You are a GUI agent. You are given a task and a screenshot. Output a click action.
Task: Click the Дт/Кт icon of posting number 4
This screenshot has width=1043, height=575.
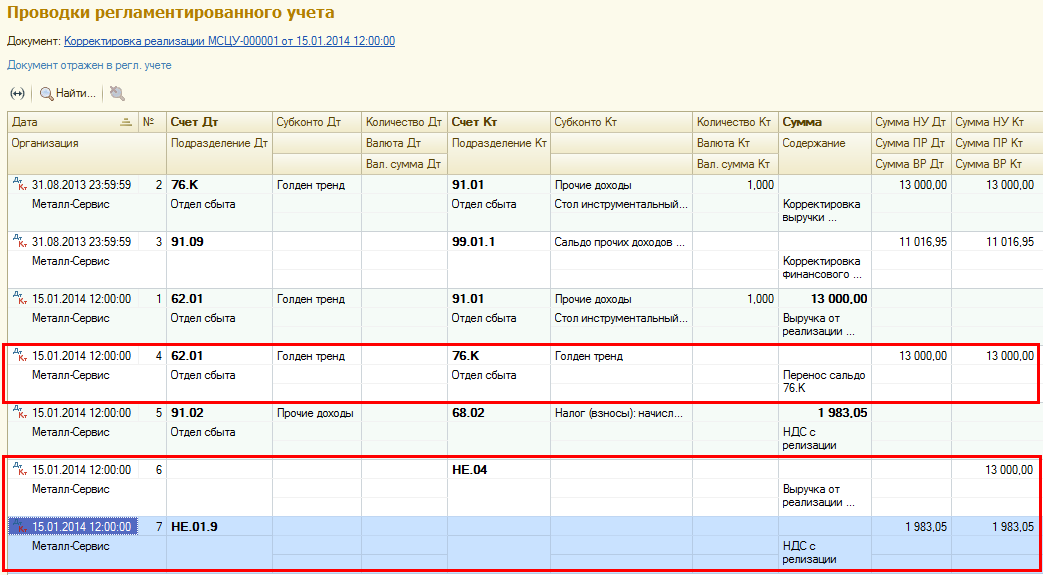(19, 356)
